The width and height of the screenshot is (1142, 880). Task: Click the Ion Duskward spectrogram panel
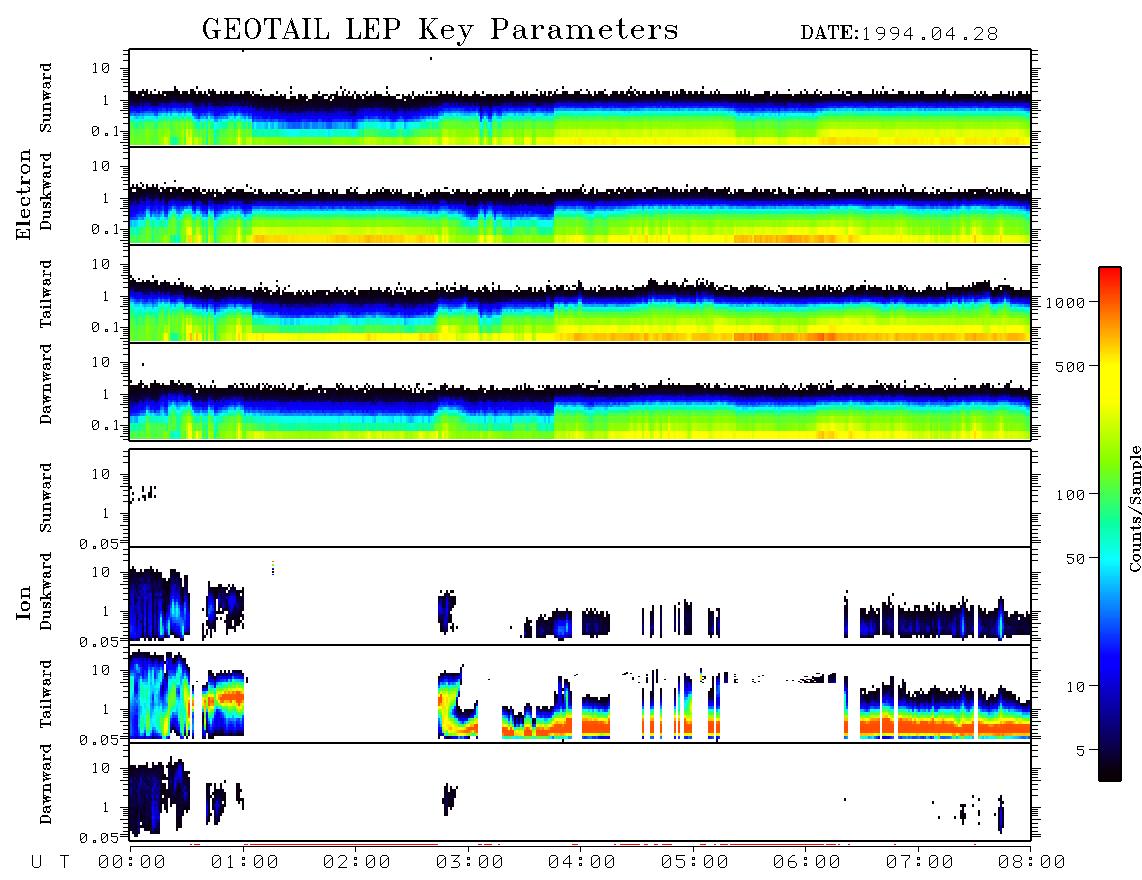pos(580,595)
